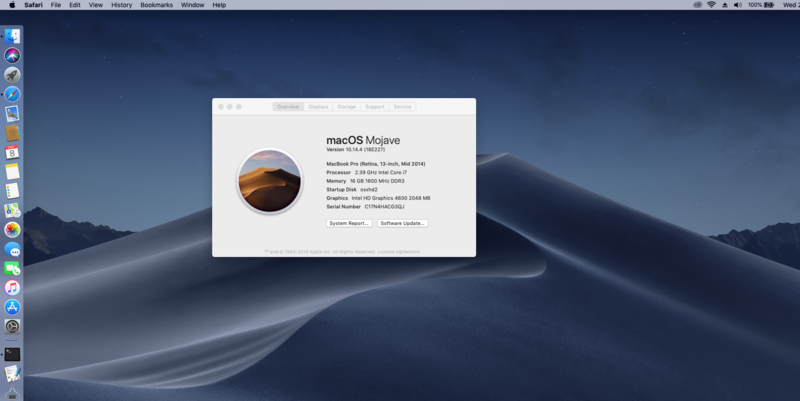Open Finder from the Dock

12,36
